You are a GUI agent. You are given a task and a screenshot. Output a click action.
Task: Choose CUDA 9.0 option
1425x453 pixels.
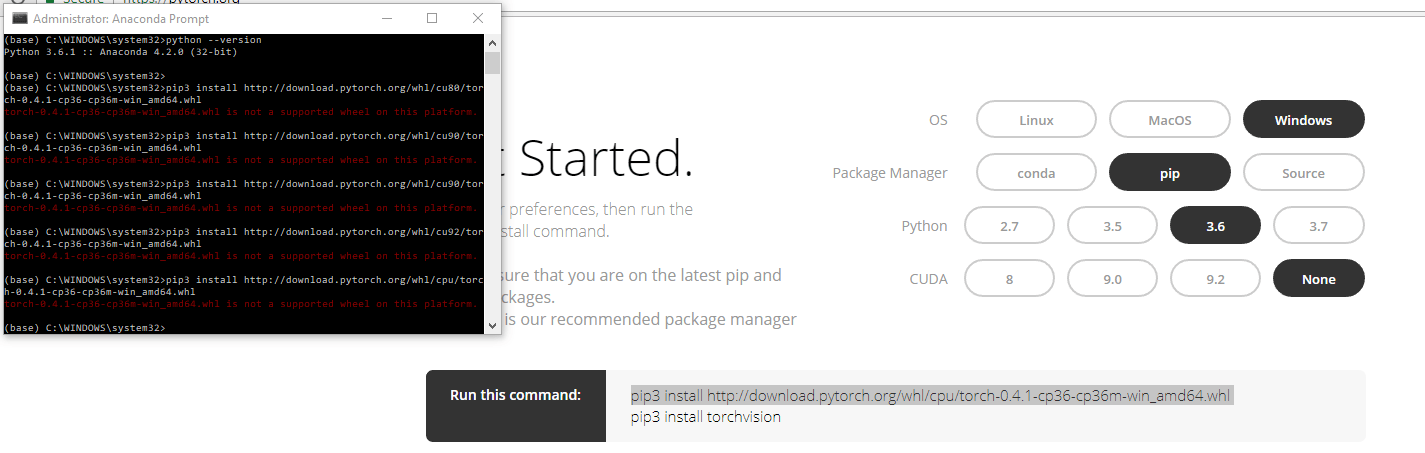1112,279
